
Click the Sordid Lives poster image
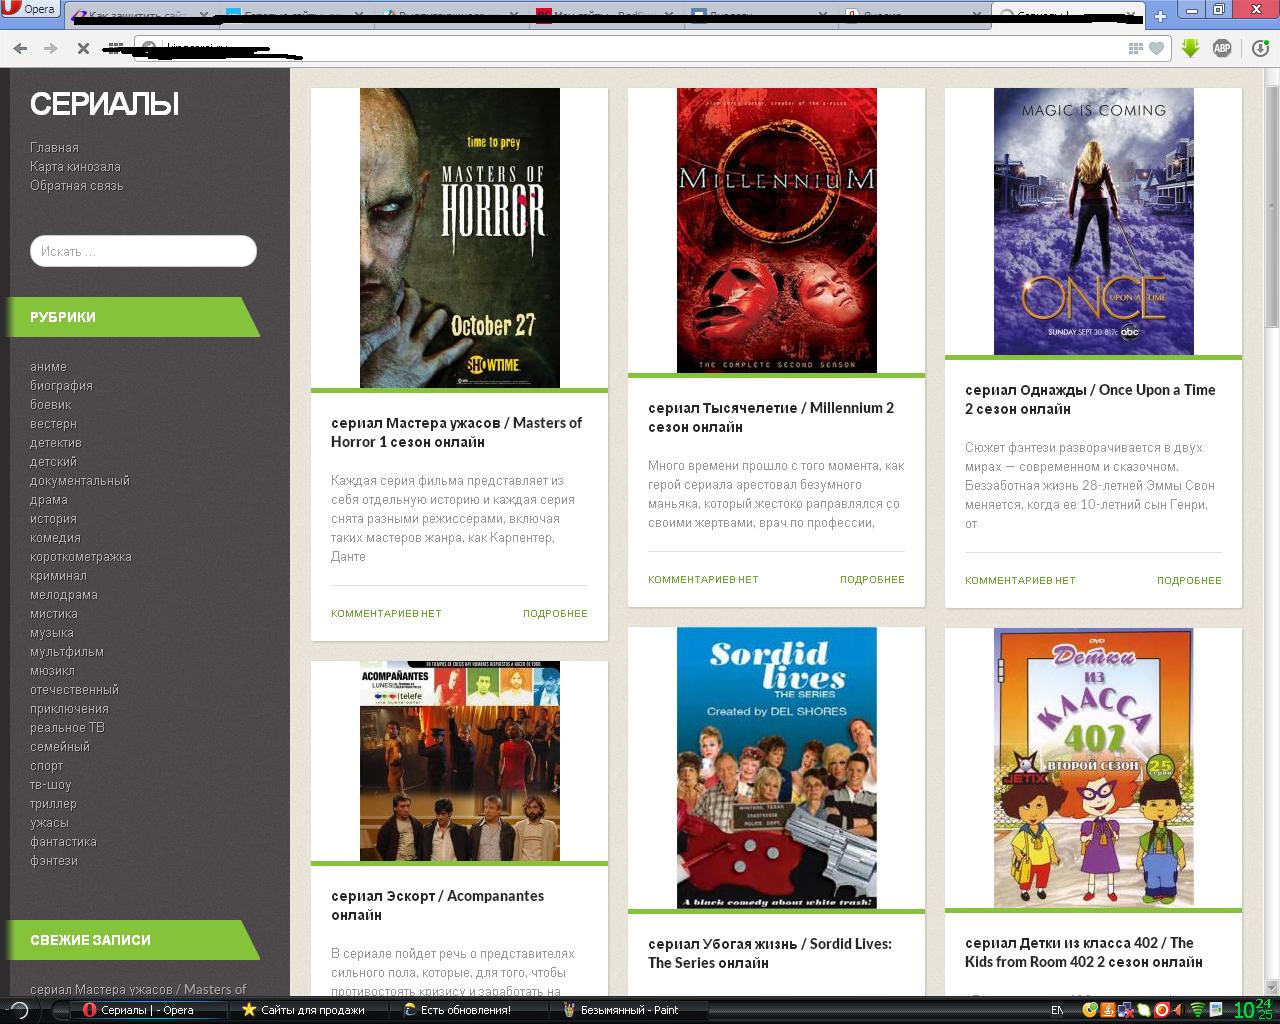coord(777,768)
